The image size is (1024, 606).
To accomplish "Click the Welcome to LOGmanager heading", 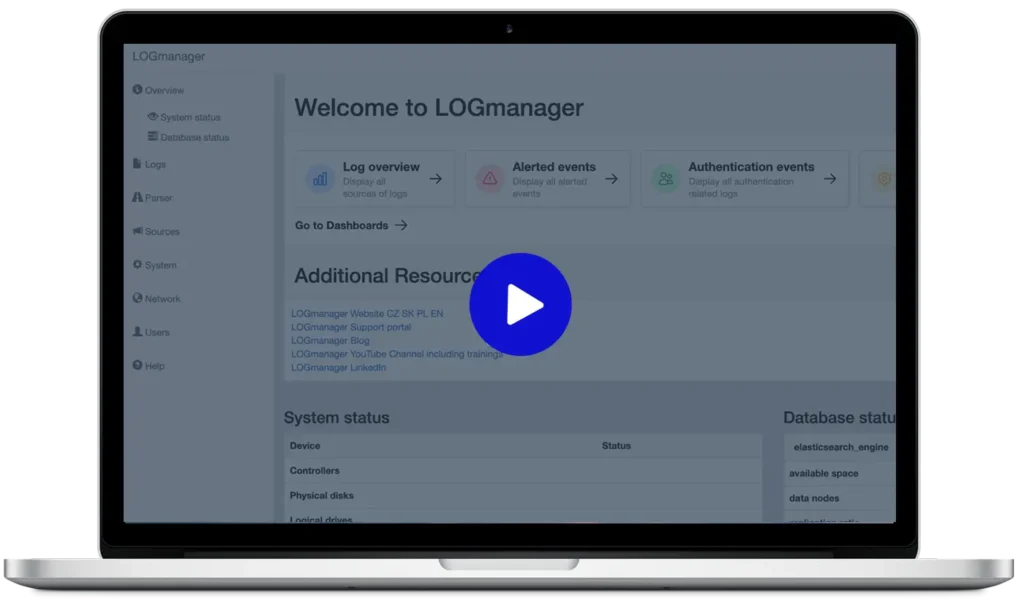I will pyautogui.click(x=439, y=108).
